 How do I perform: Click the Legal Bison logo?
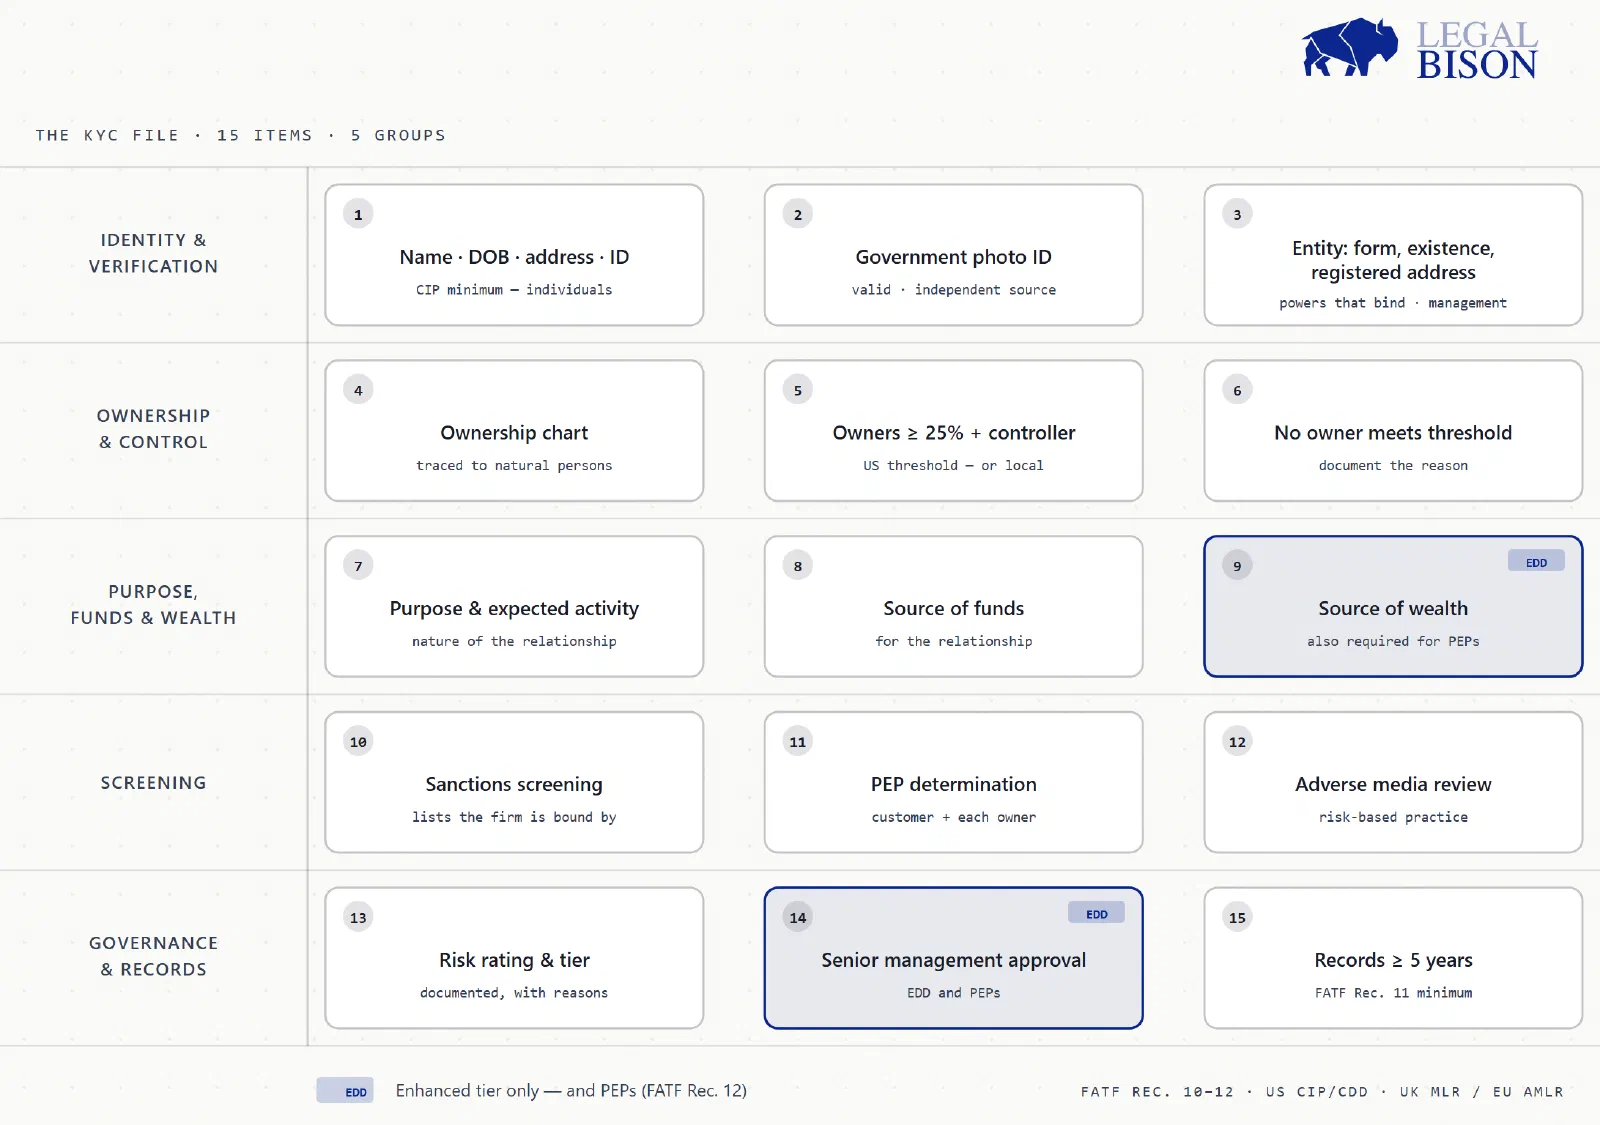point(1420,47)
